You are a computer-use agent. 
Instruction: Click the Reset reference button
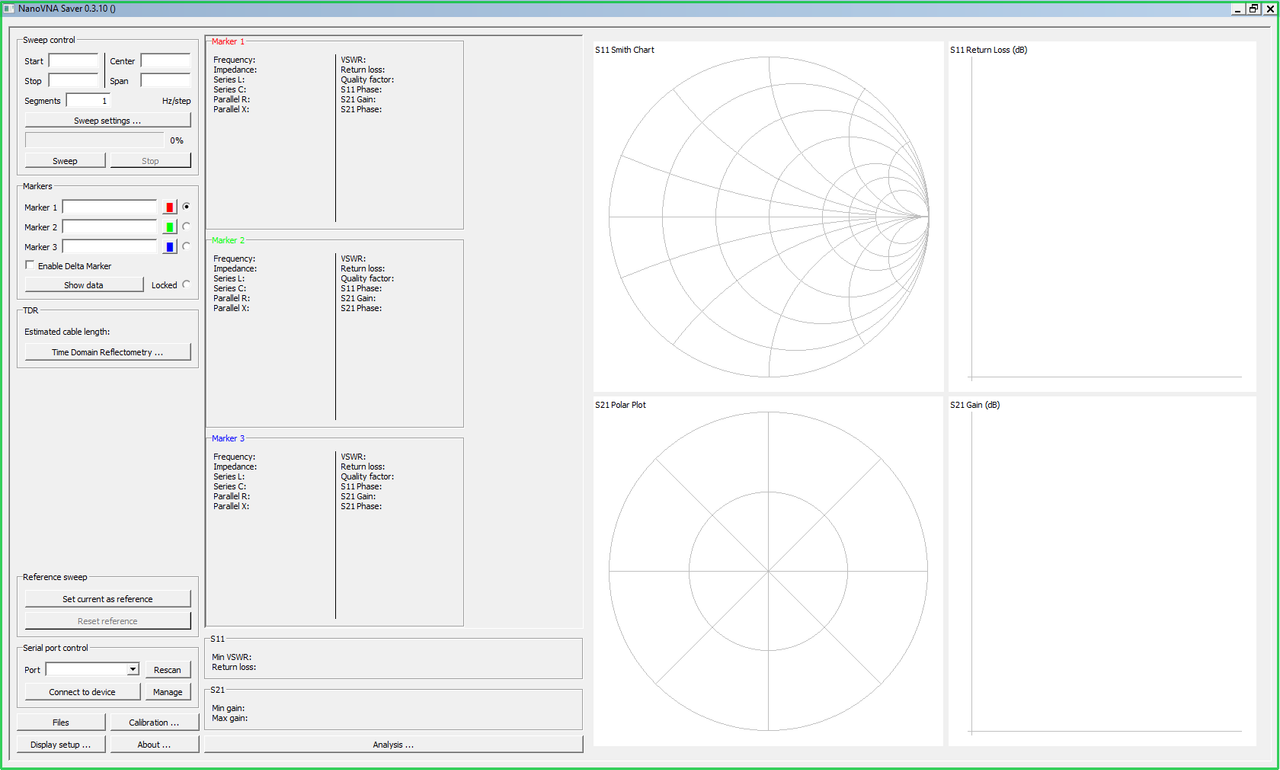click(107, 621)
